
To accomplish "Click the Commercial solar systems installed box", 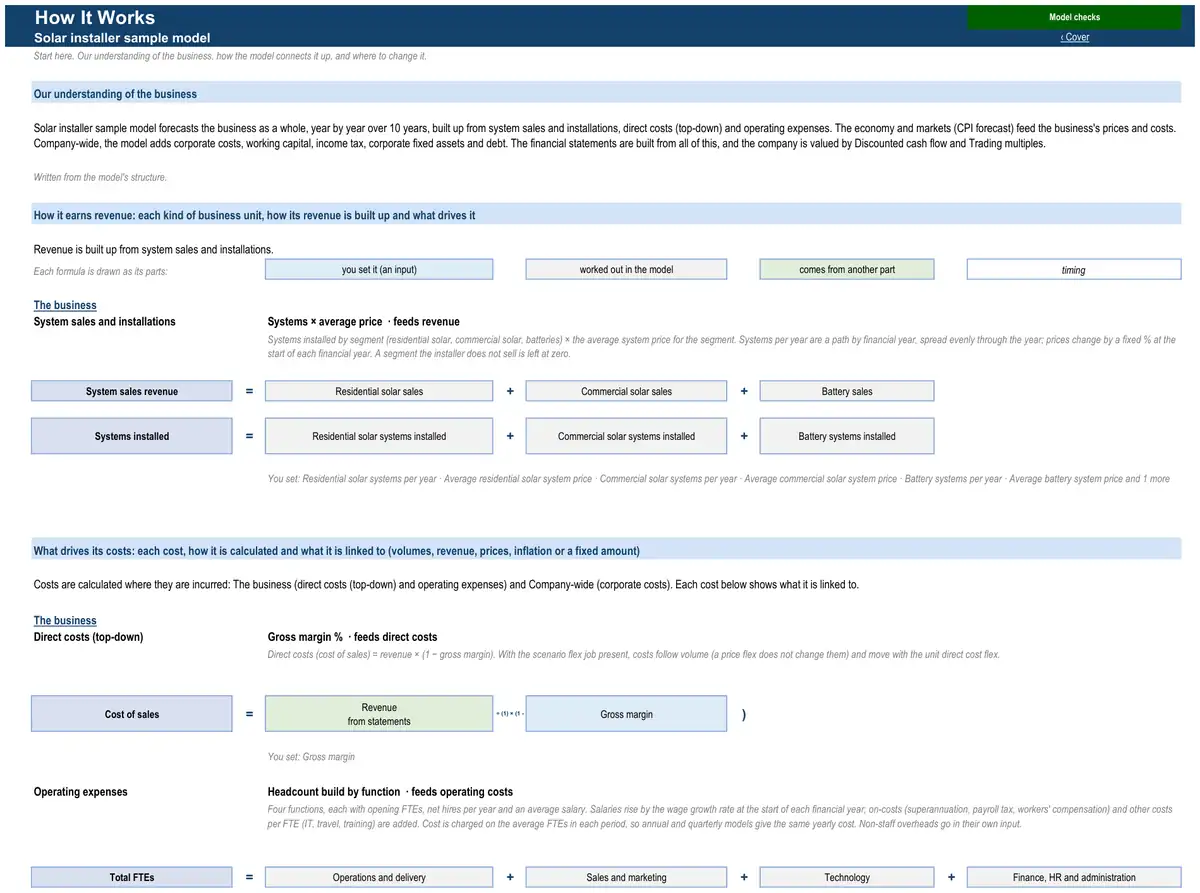I will 626,437.
